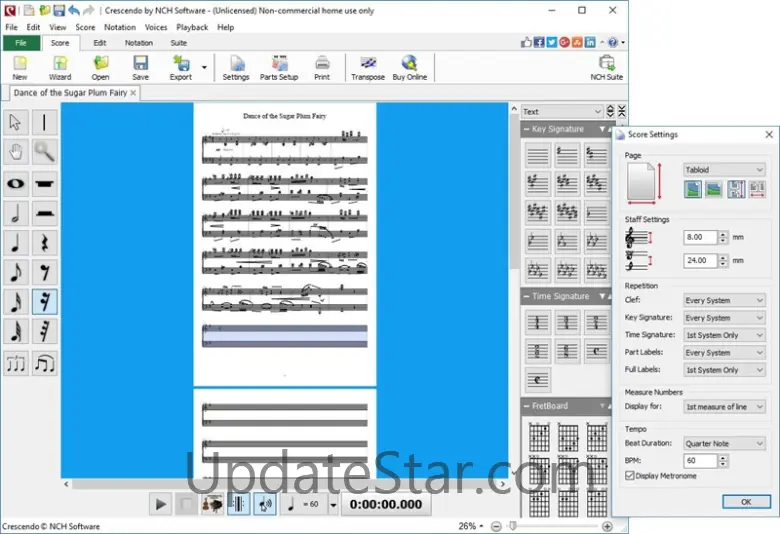Select the magnifier zoom tool

point(45,152)
